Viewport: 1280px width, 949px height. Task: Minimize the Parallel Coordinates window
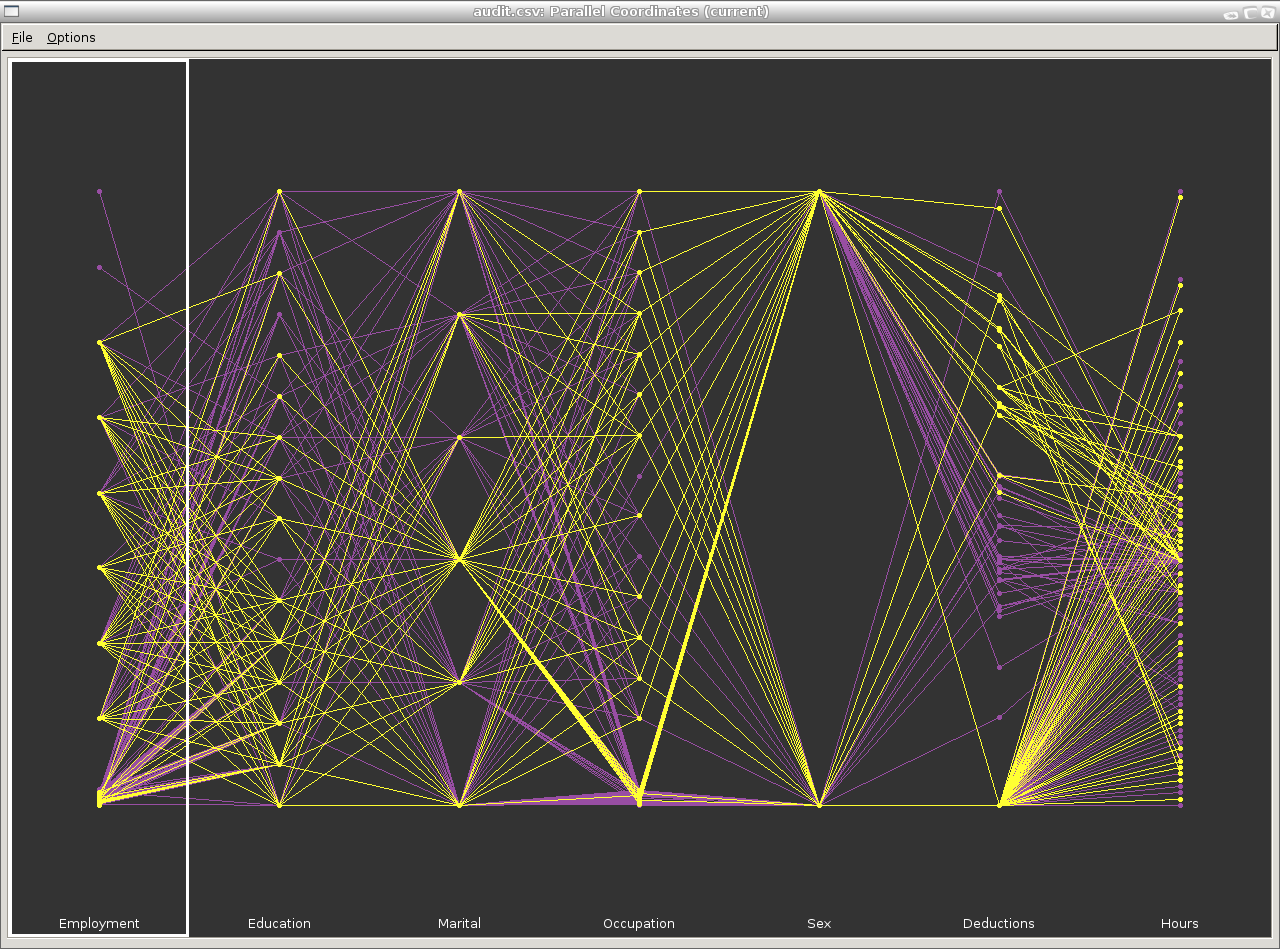pos(1231,13)
